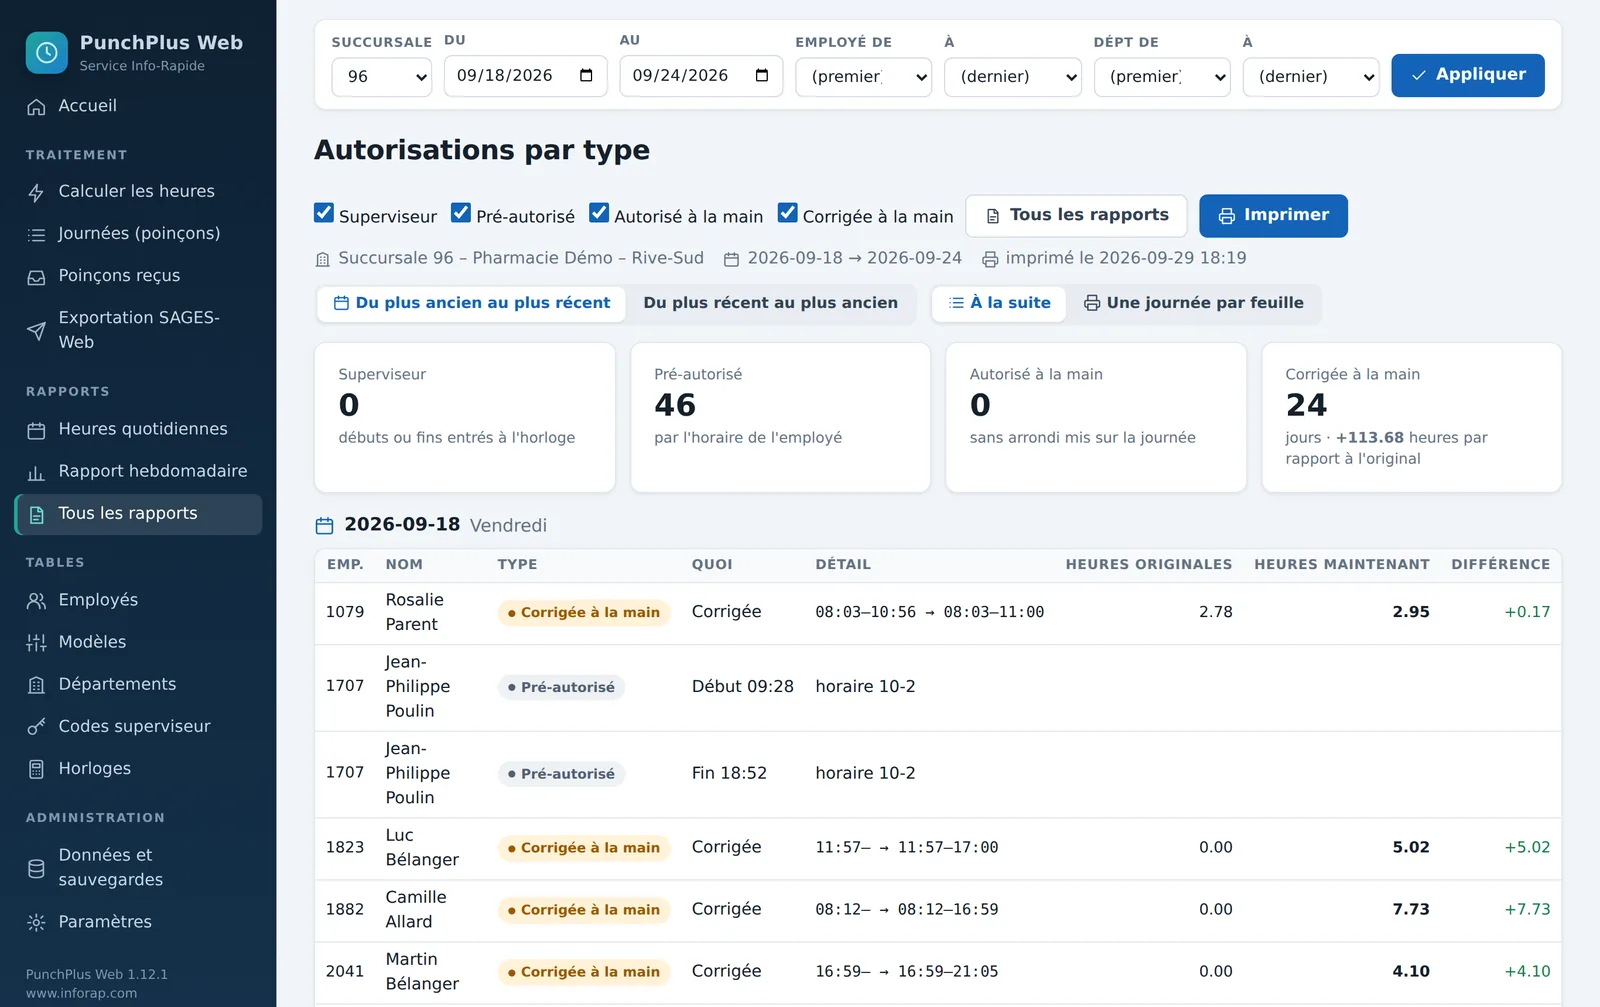
Task: Click the Imprimer button
Action: tap(1273, 216)
